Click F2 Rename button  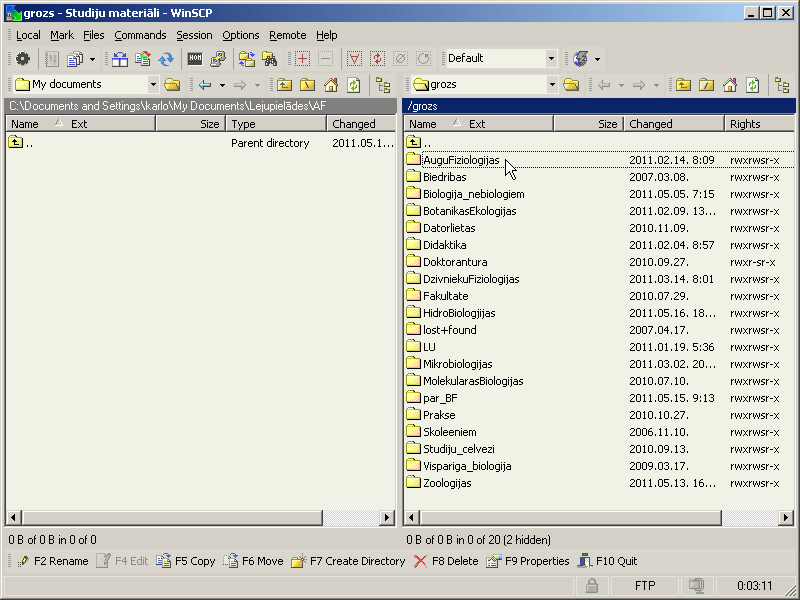tap(53, 561)
